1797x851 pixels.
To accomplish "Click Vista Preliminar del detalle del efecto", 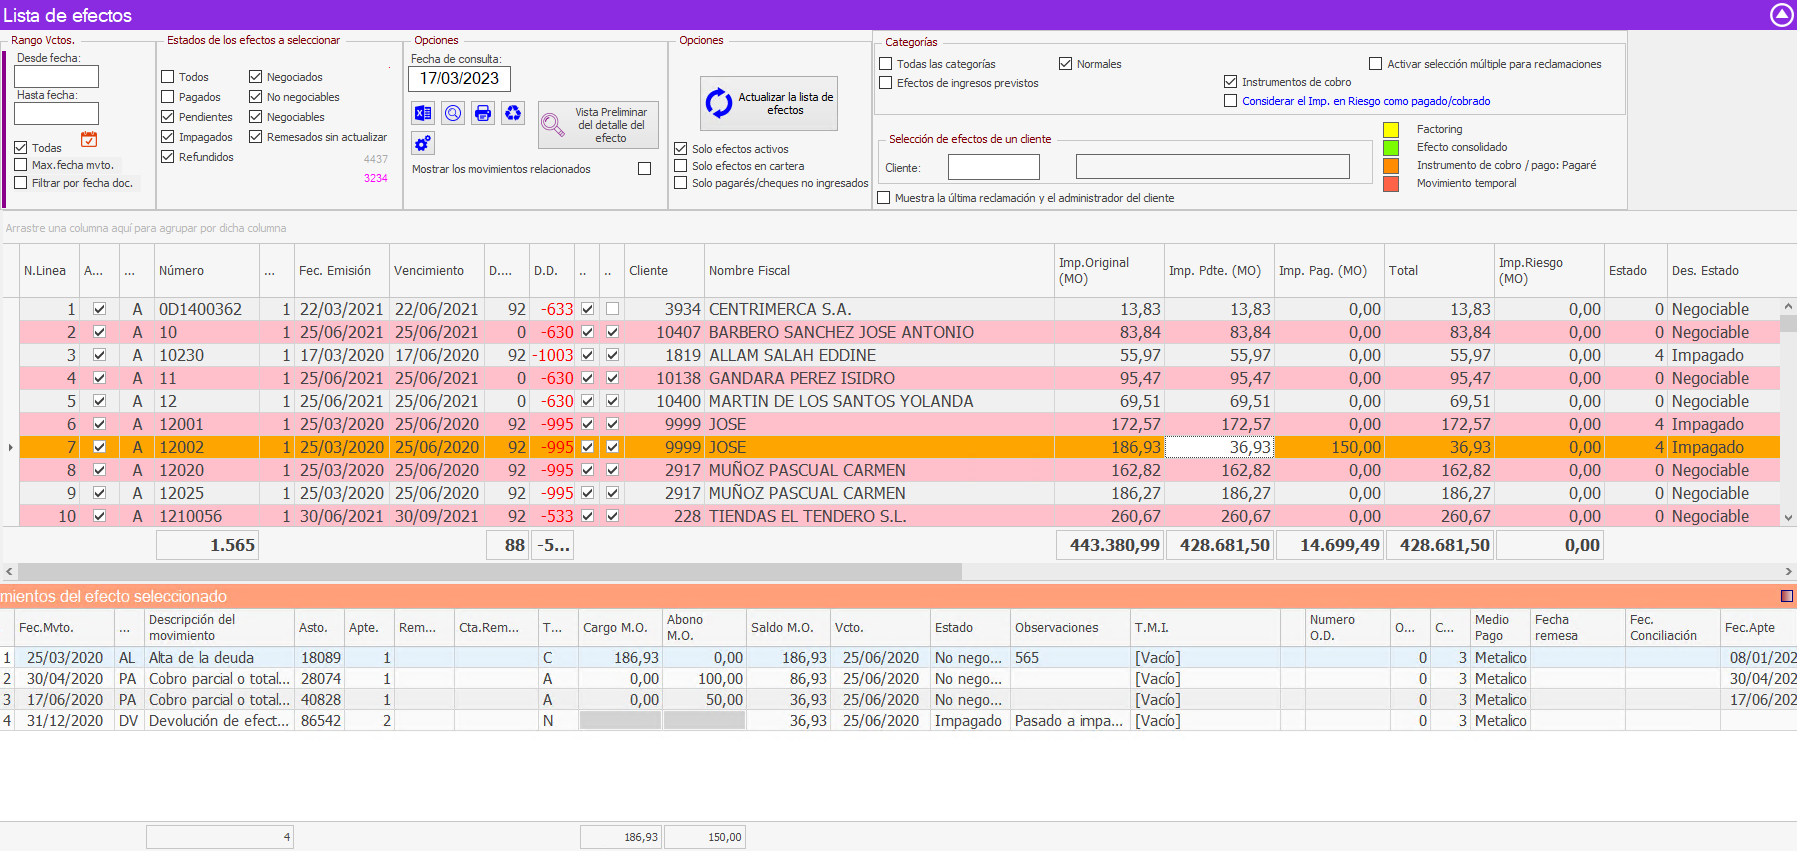I will click(x=598, y=125).
